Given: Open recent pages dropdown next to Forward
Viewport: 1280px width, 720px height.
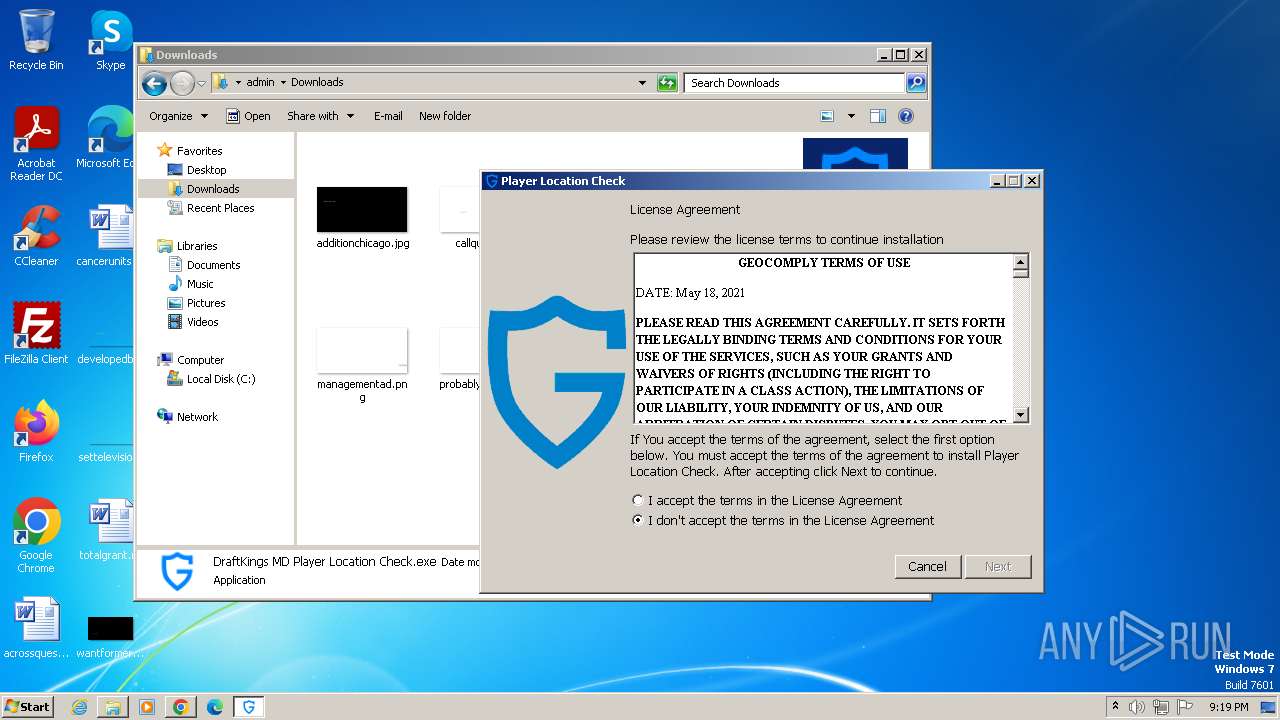Looking at the screenshot, I should [x=201, y=83].
